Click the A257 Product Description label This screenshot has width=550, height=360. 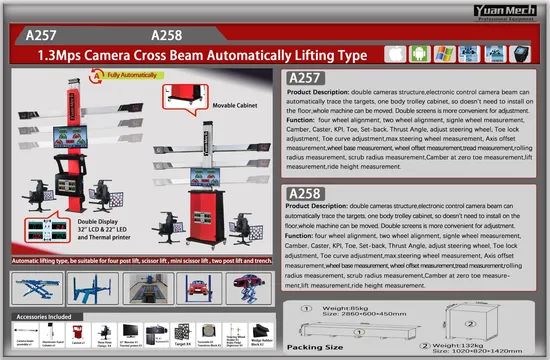click(318, 92)
